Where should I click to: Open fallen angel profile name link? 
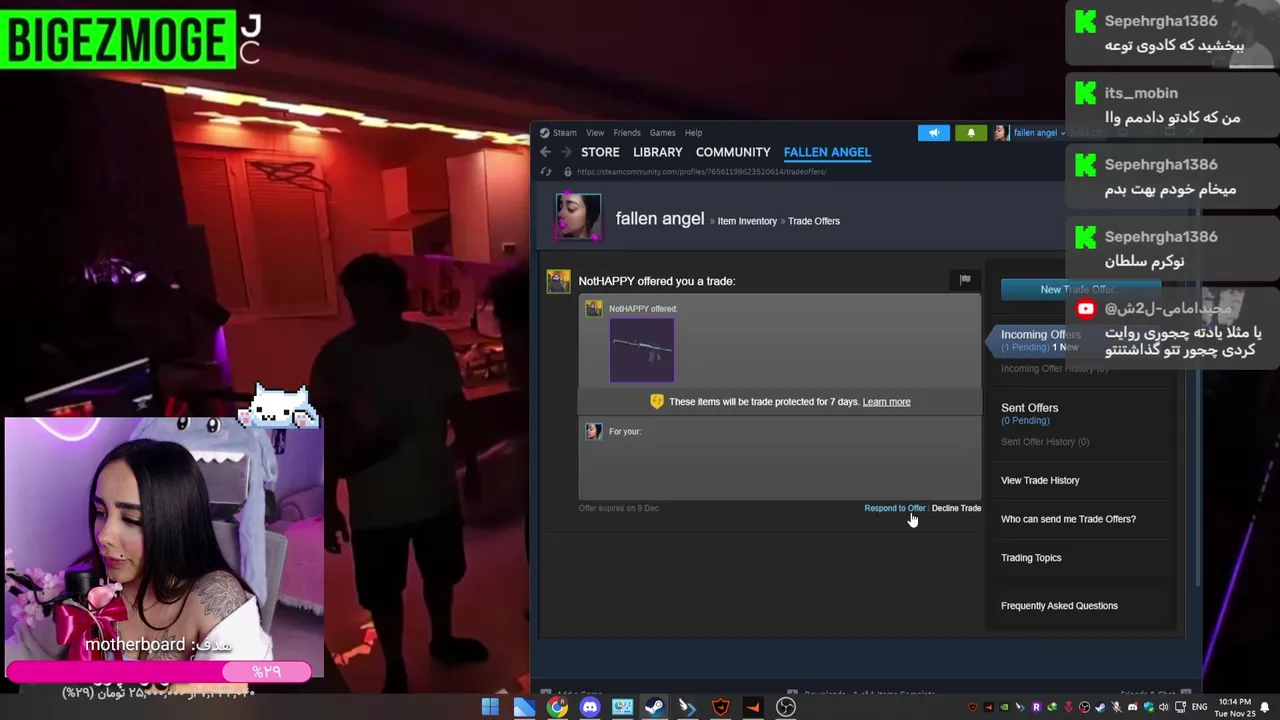(x=660, y=219)
